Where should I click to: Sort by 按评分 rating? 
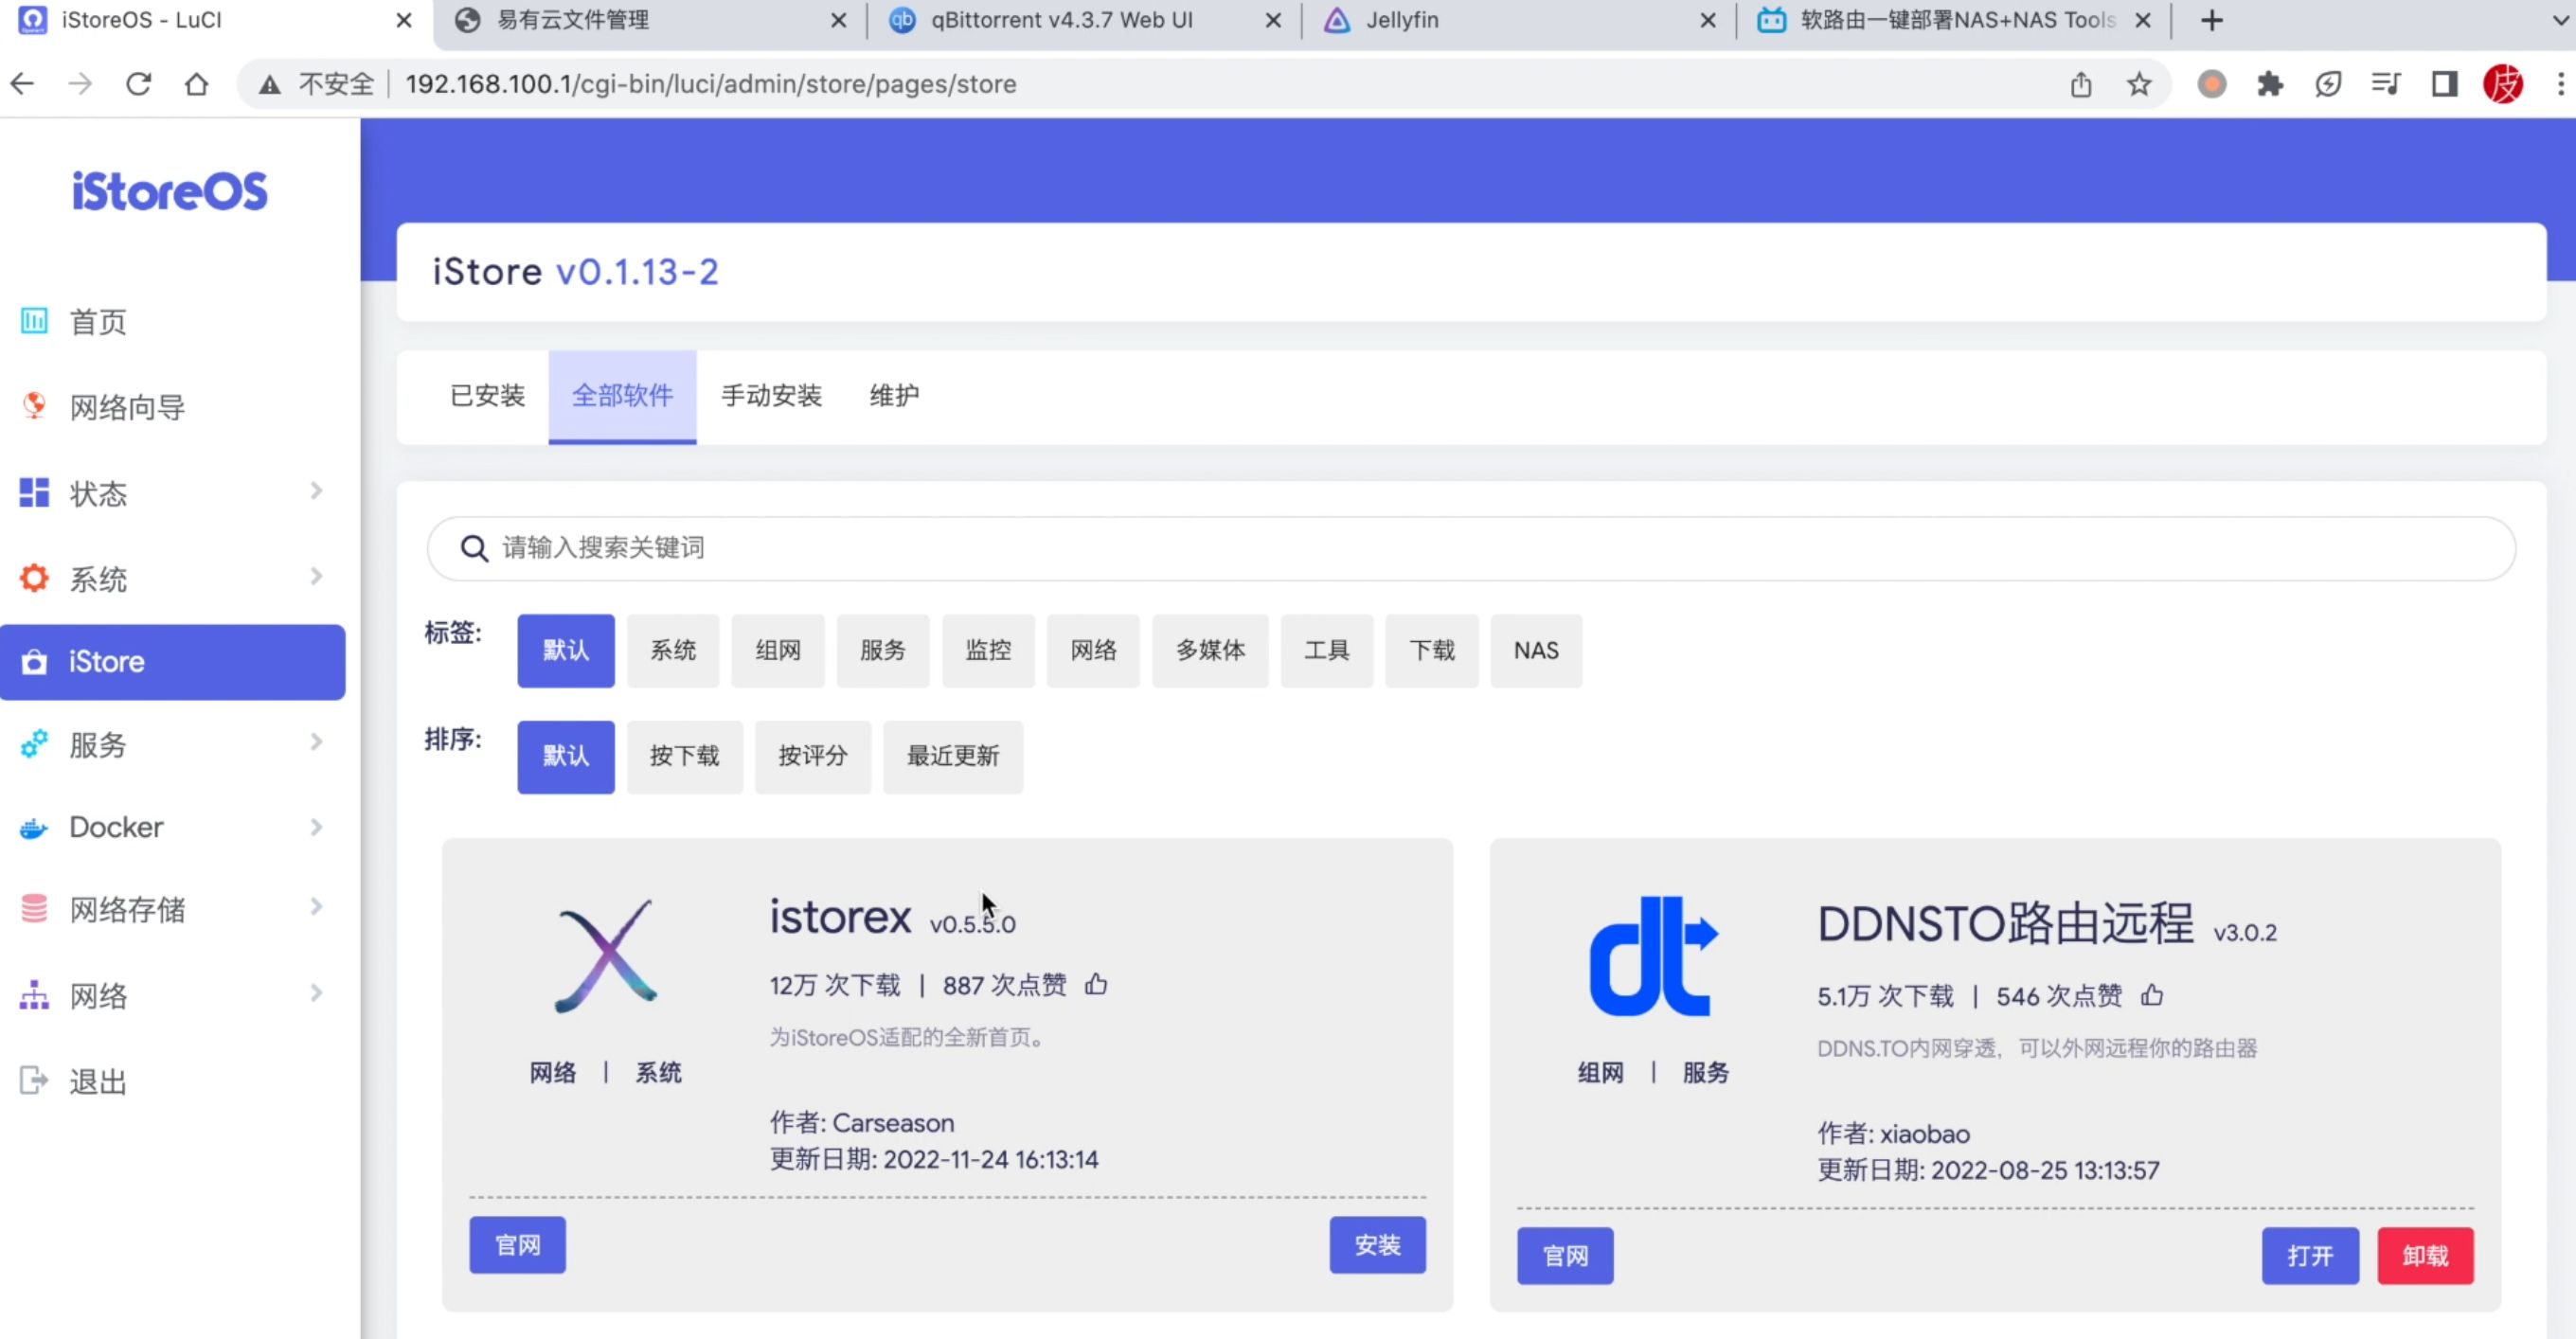813,757
